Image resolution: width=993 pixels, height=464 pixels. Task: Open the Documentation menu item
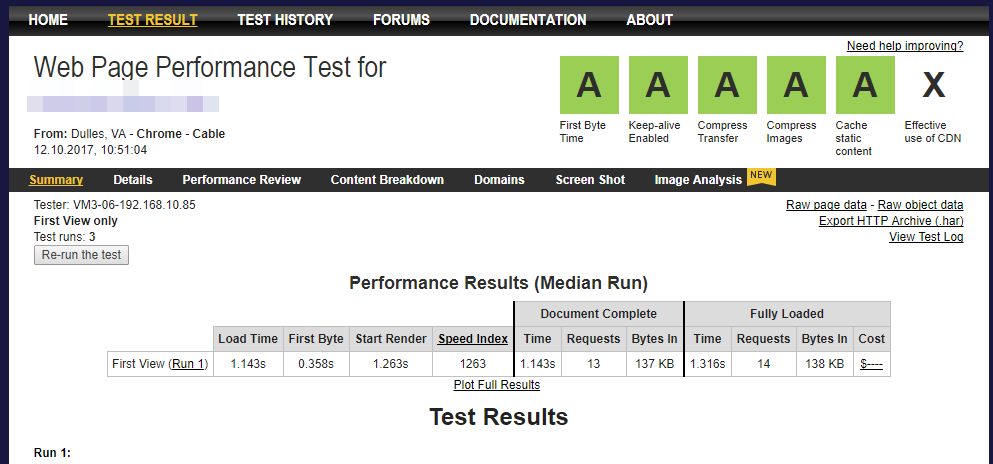pyautogui.click(x=528, y=20)
